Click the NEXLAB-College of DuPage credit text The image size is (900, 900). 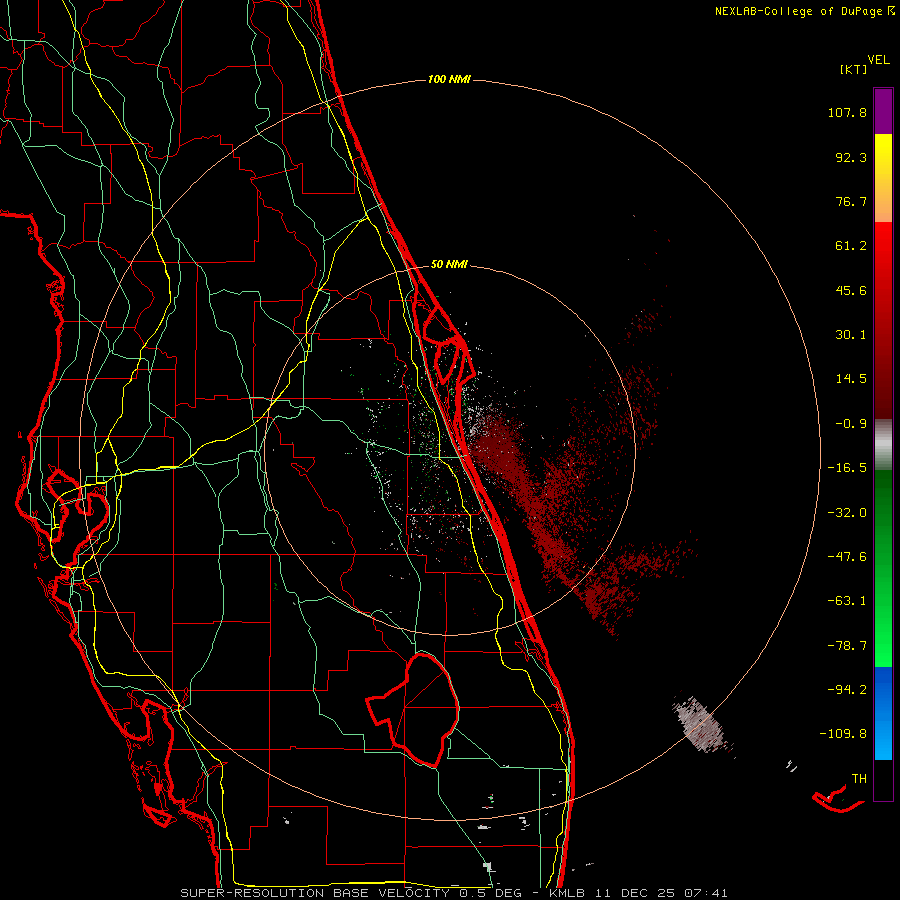804,11
